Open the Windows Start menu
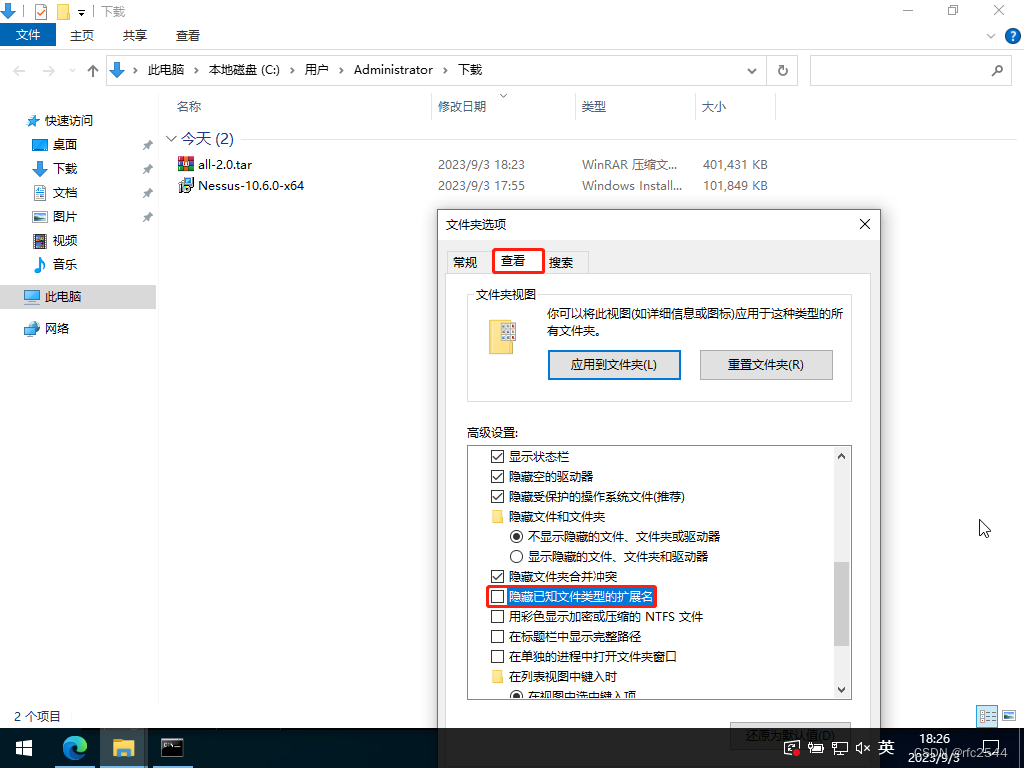Viewport: 1024px width, 768px height. [24, 748]
